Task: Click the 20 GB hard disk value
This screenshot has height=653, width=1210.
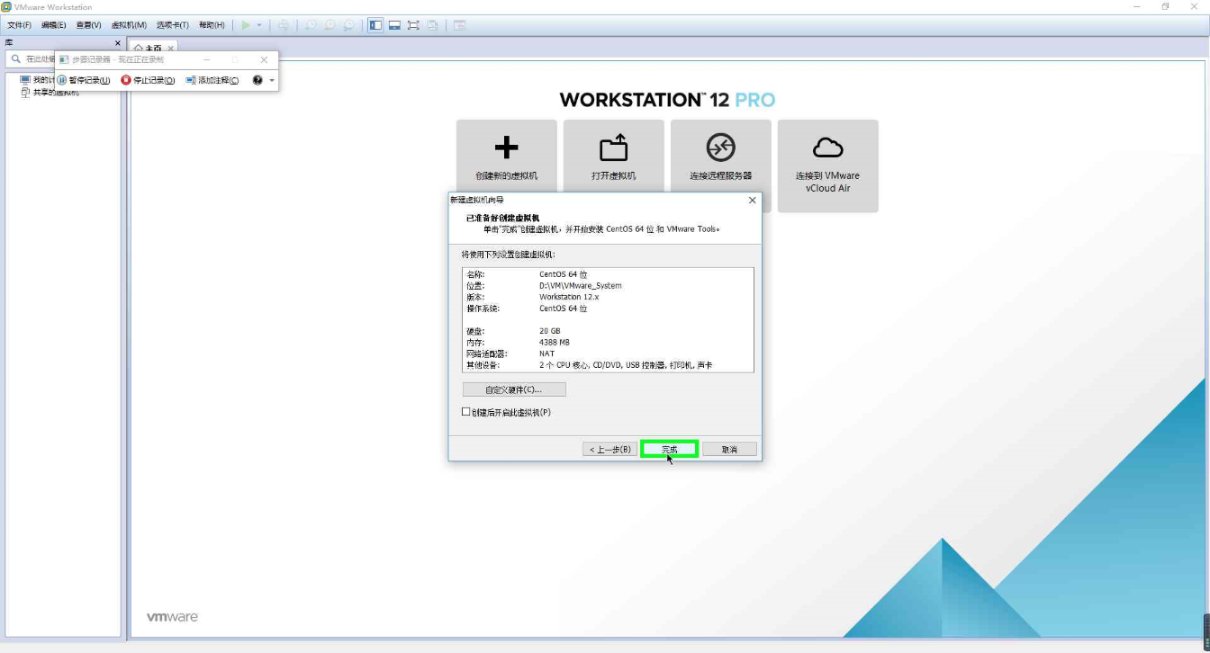Action: (550, 330)
